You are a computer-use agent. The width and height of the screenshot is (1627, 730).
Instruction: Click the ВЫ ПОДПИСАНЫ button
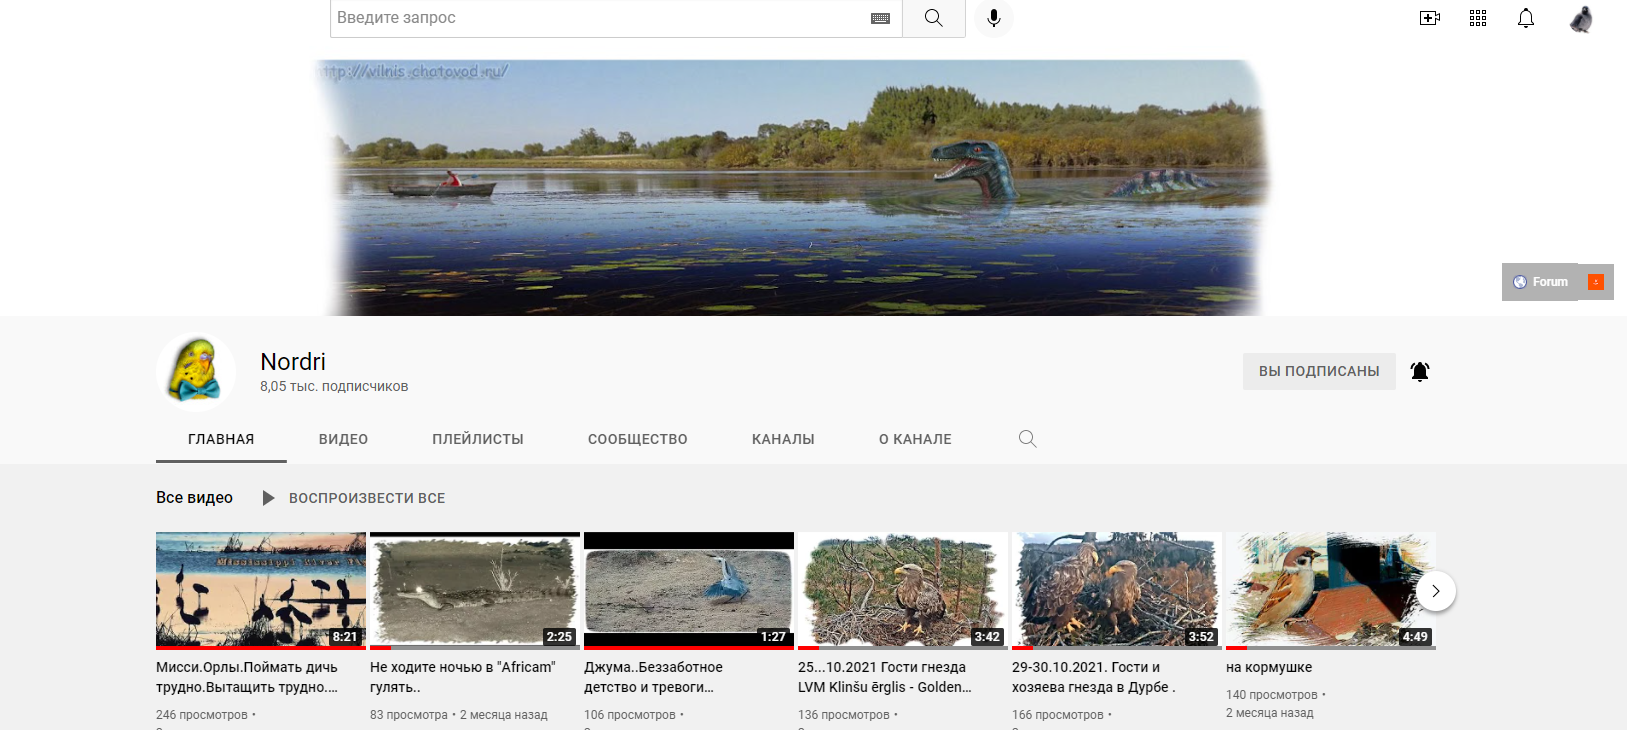click(1319, 371)
